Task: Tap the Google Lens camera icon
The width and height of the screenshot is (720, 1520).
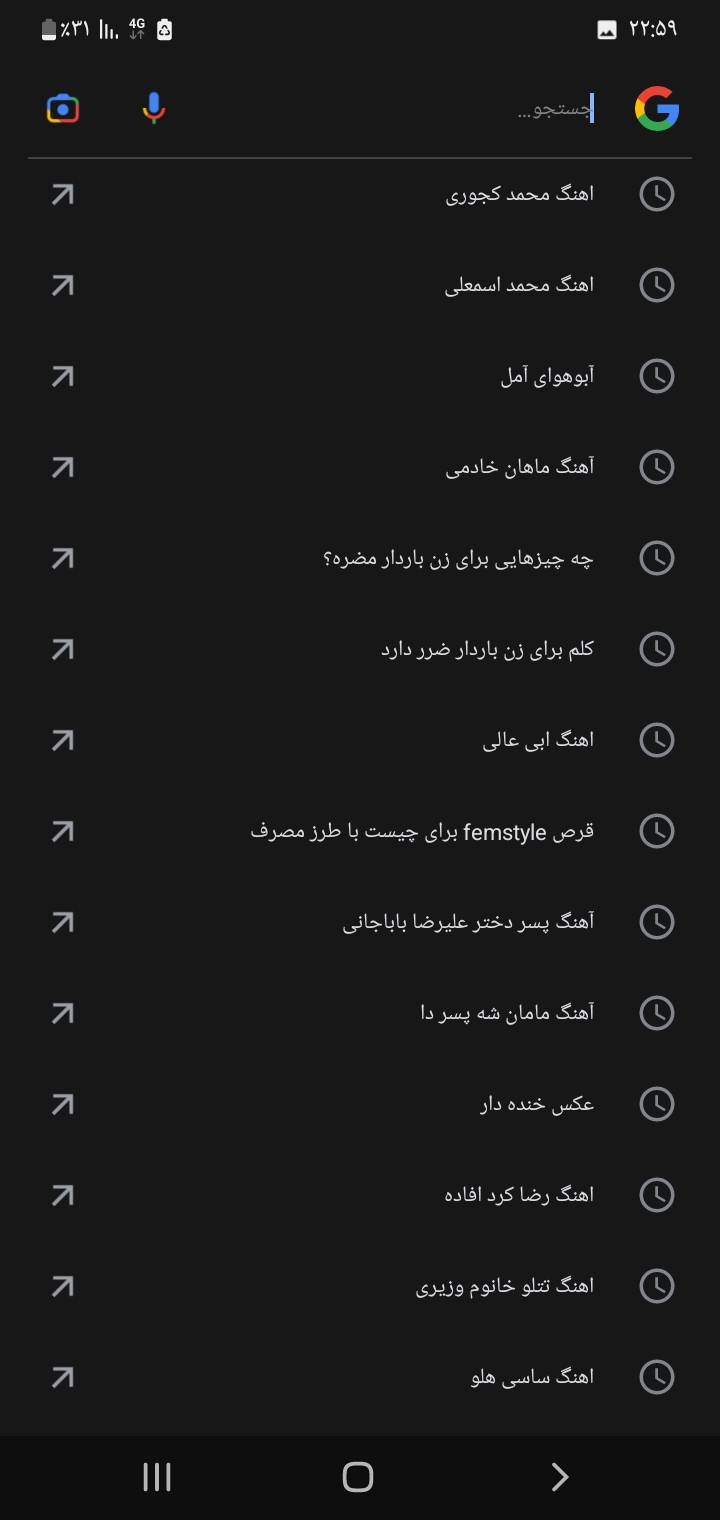Action: (x=63, y=108)
